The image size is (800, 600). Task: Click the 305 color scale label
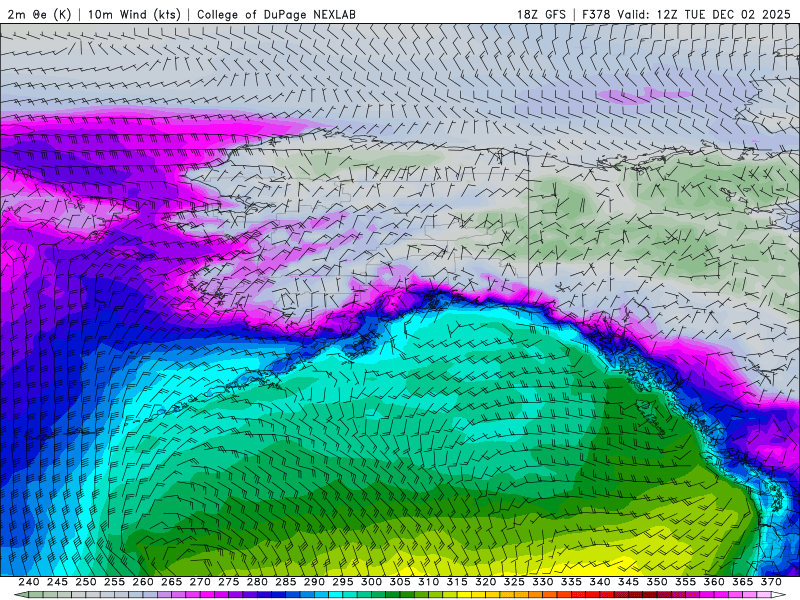pos(400,582)
